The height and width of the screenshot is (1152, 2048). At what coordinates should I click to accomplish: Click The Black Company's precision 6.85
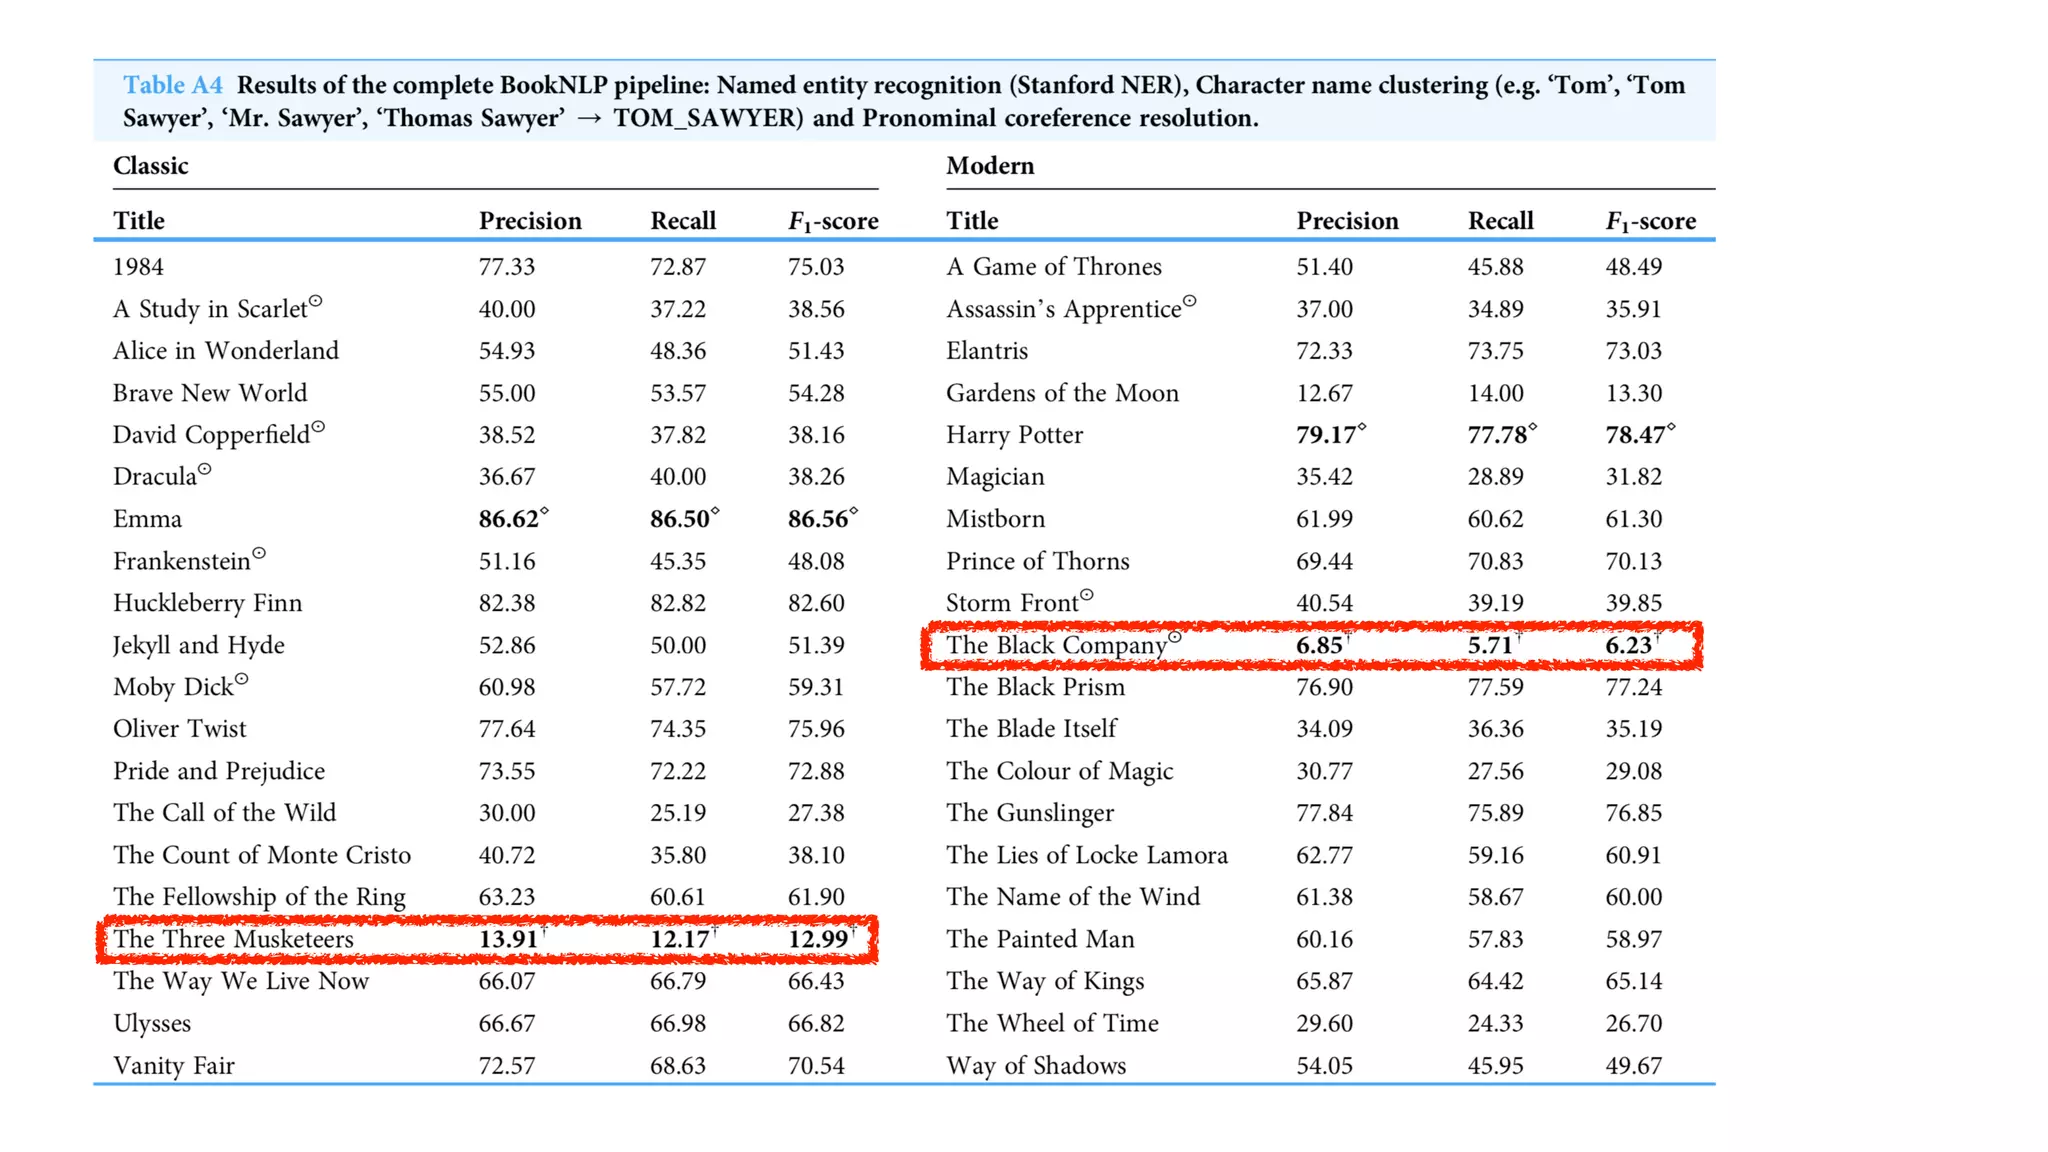[x=1319, y=645]
